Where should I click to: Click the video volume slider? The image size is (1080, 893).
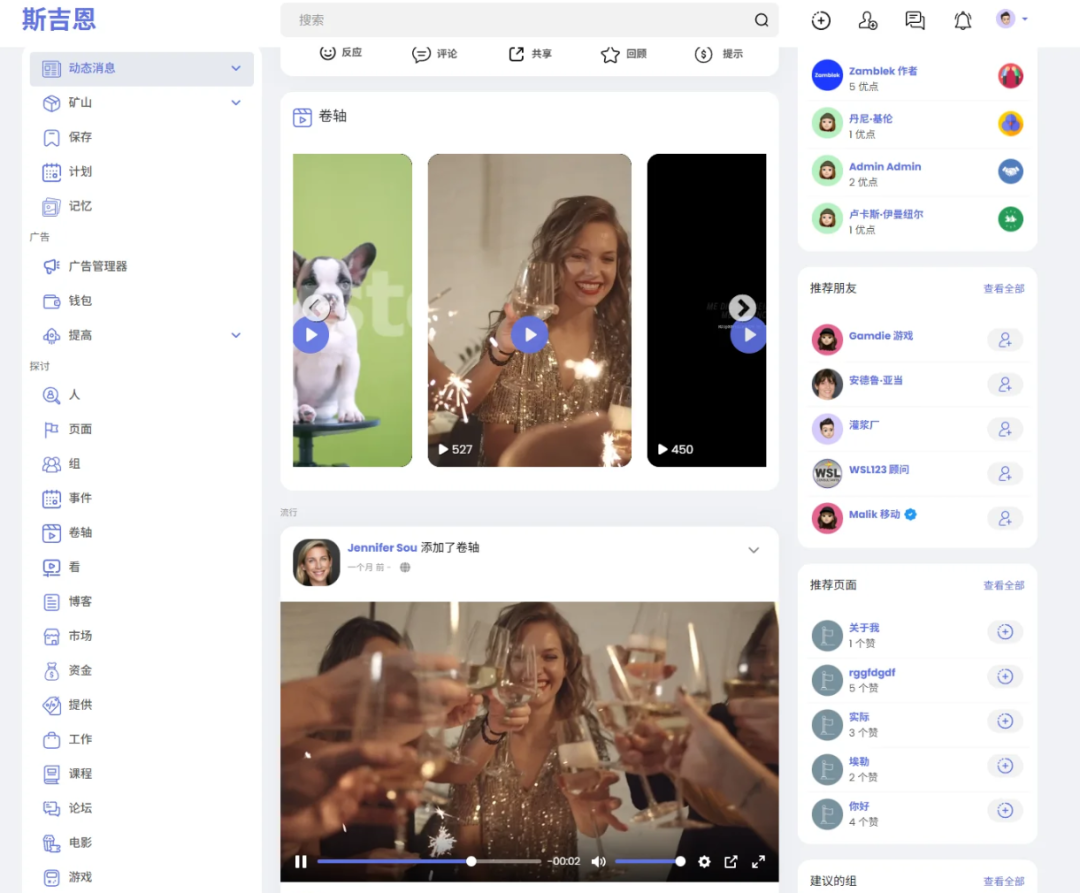point(648,861)
